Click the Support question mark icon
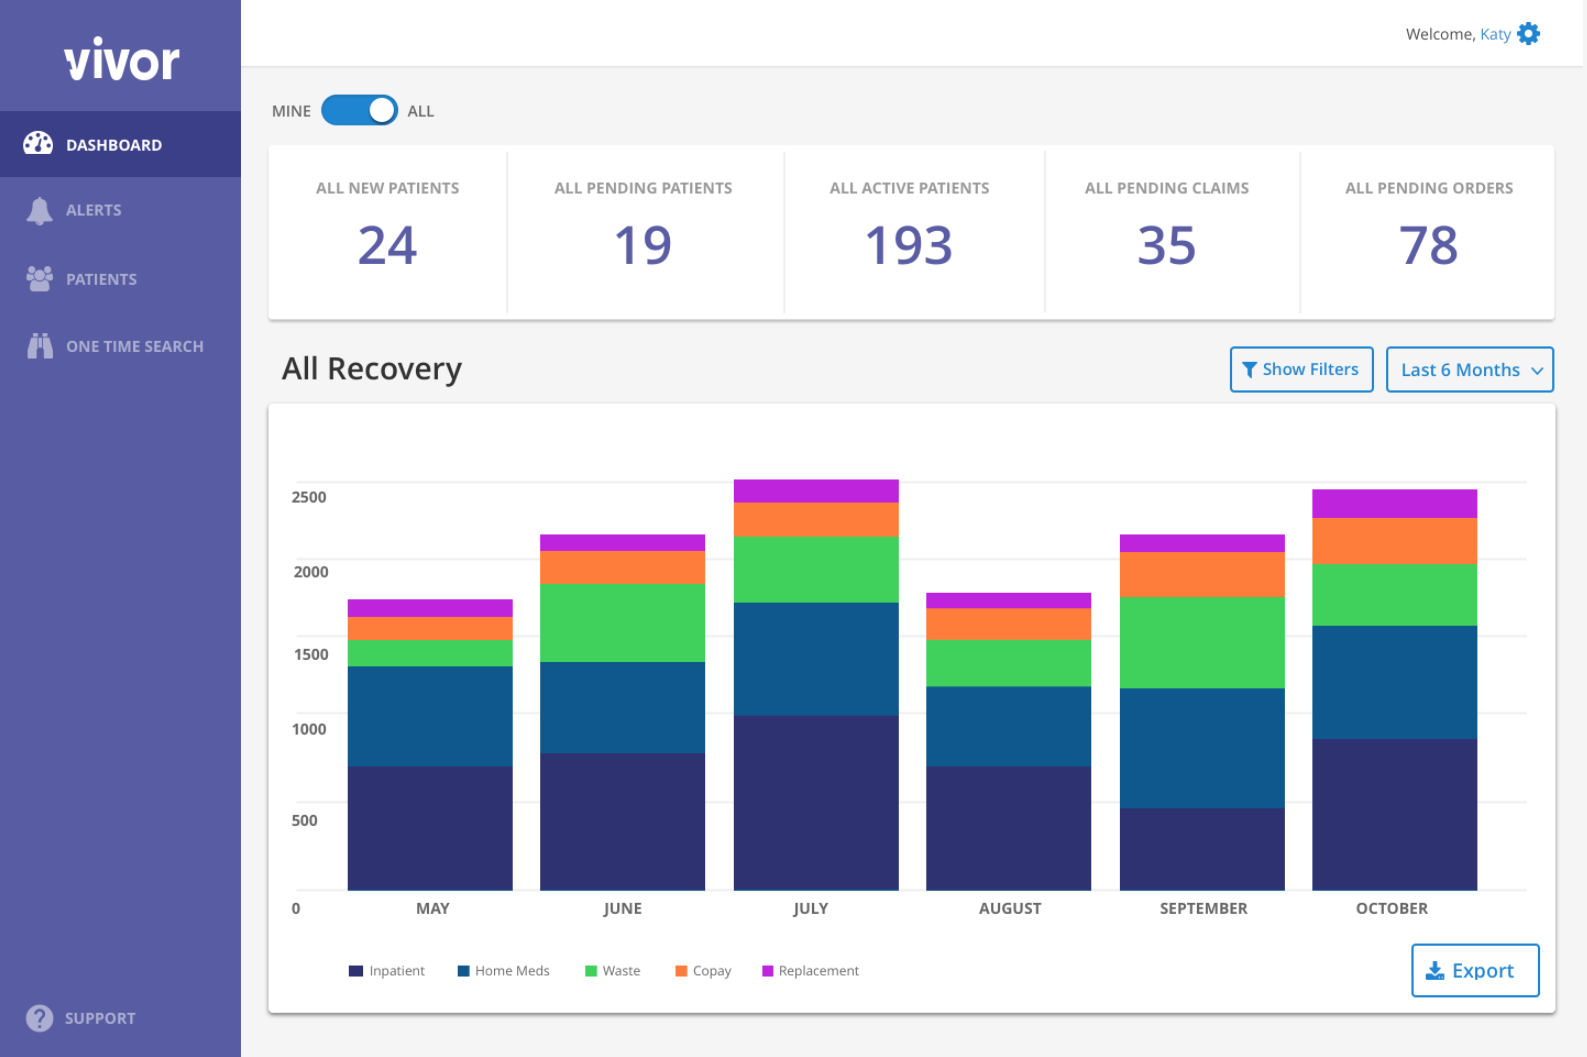1587x1057 pixels. point(39,1018)
